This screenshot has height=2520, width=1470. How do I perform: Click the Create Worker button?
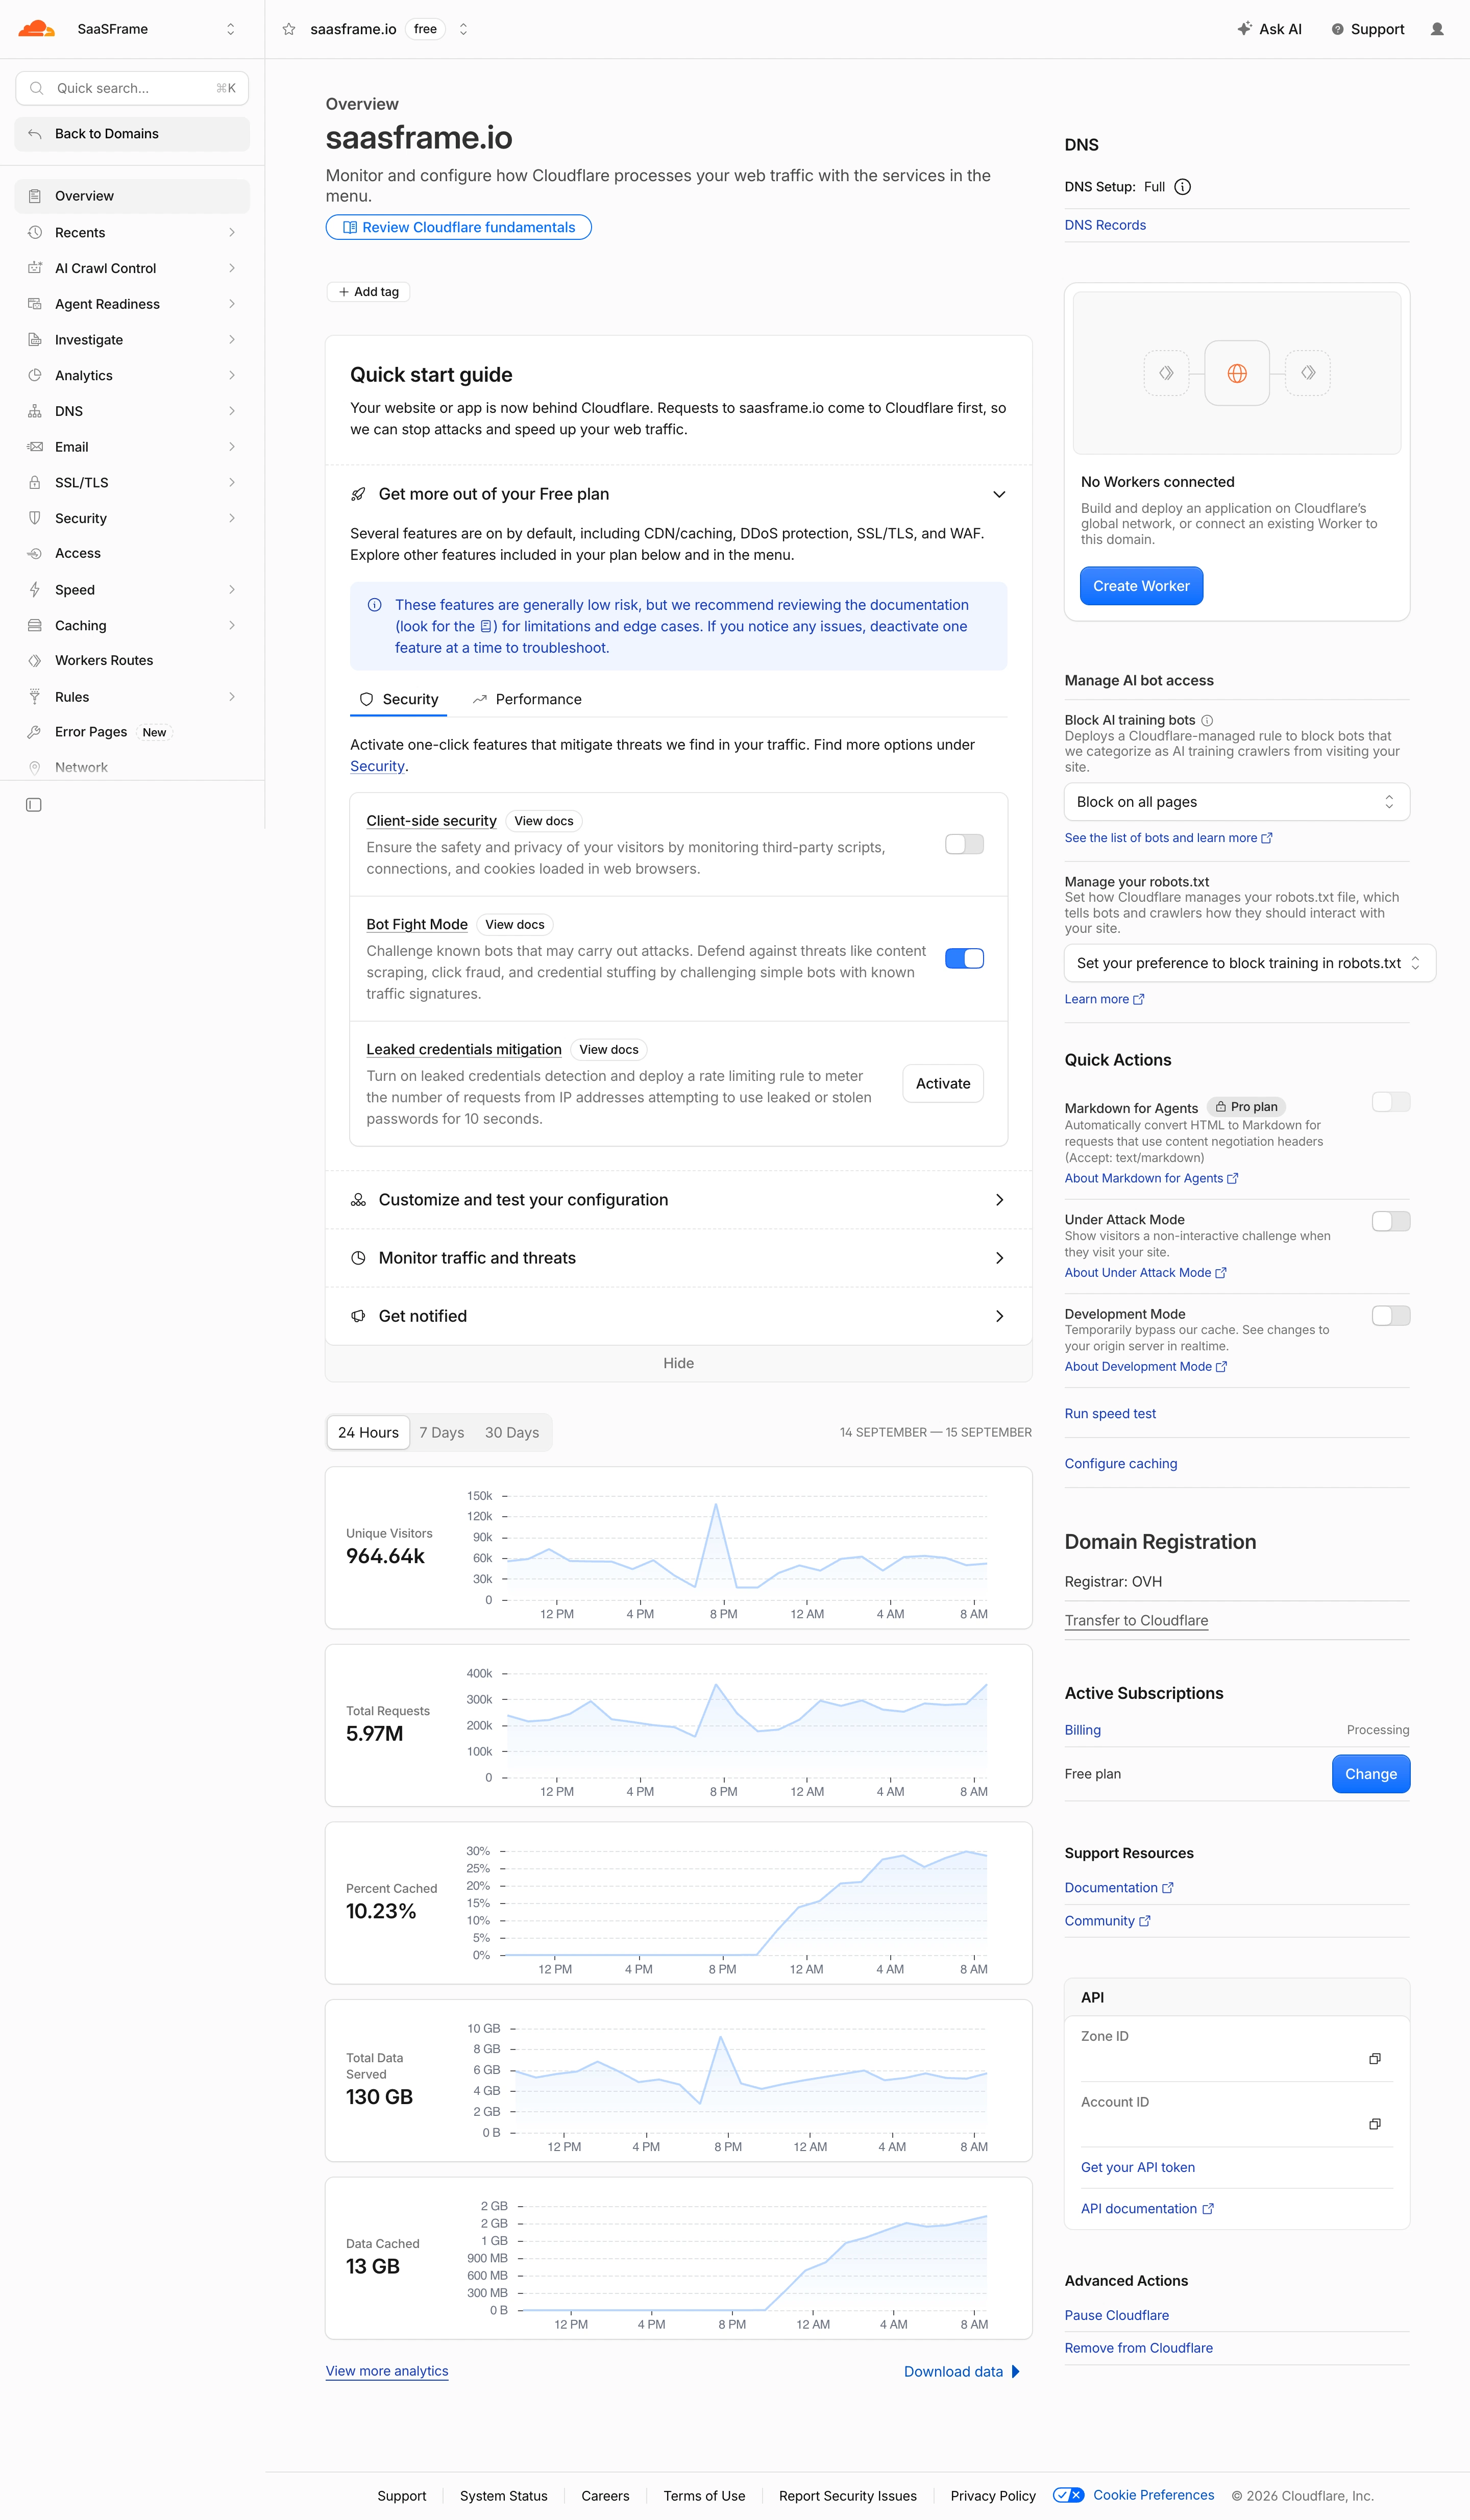click(x=1141, y=586)
